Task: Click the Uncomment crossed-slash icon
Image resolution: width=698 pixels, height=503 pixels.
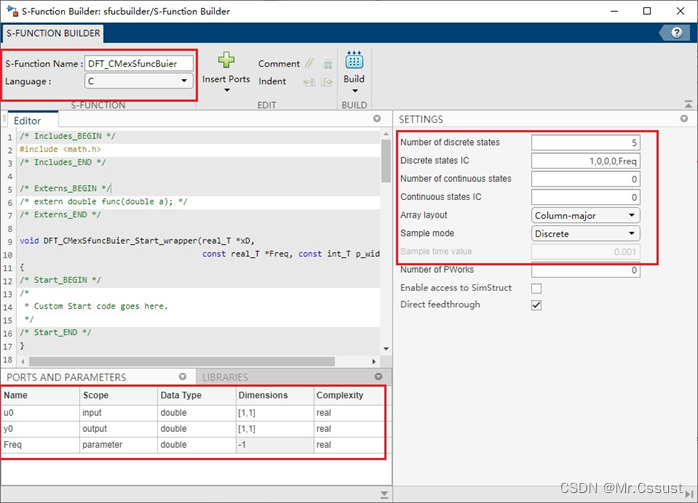Action: coord(328,64)
